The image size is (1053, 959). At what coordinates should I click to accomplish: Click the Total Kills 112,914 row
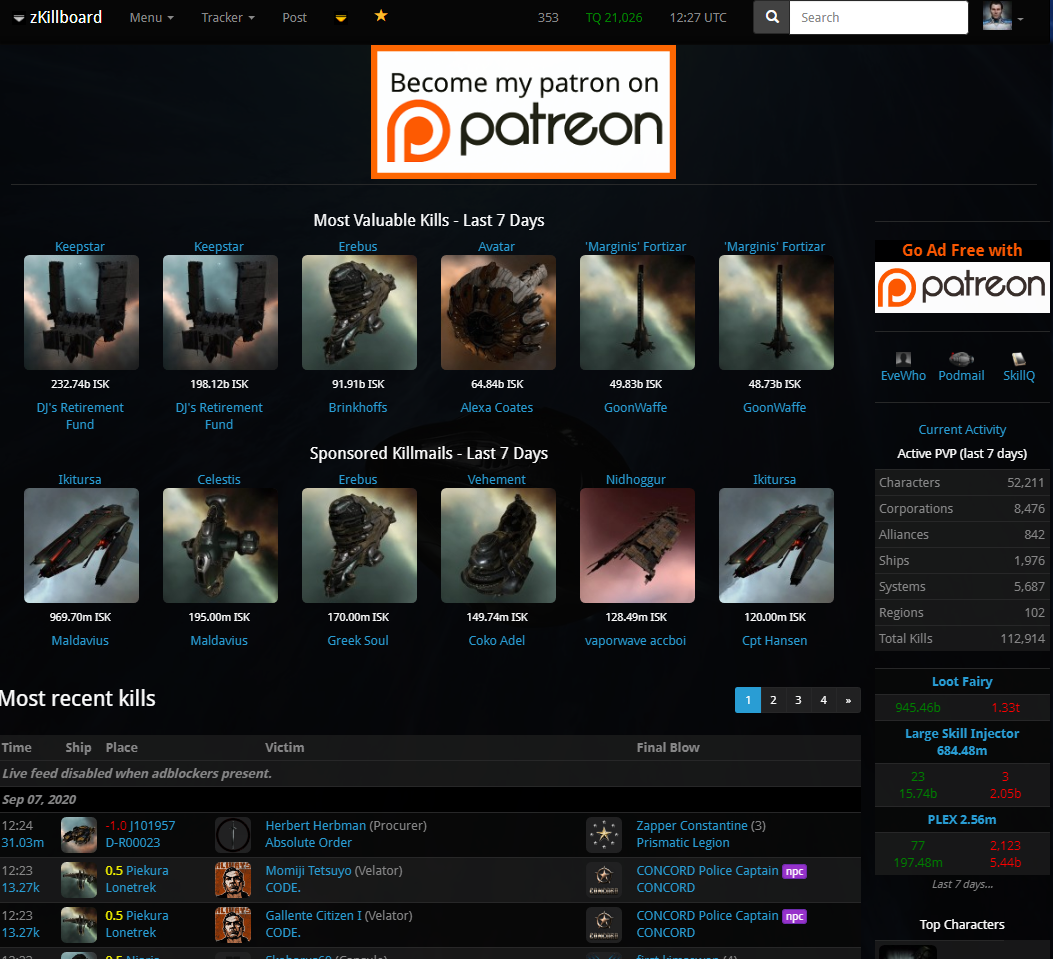pyautogui.click(x=962, y=639)
